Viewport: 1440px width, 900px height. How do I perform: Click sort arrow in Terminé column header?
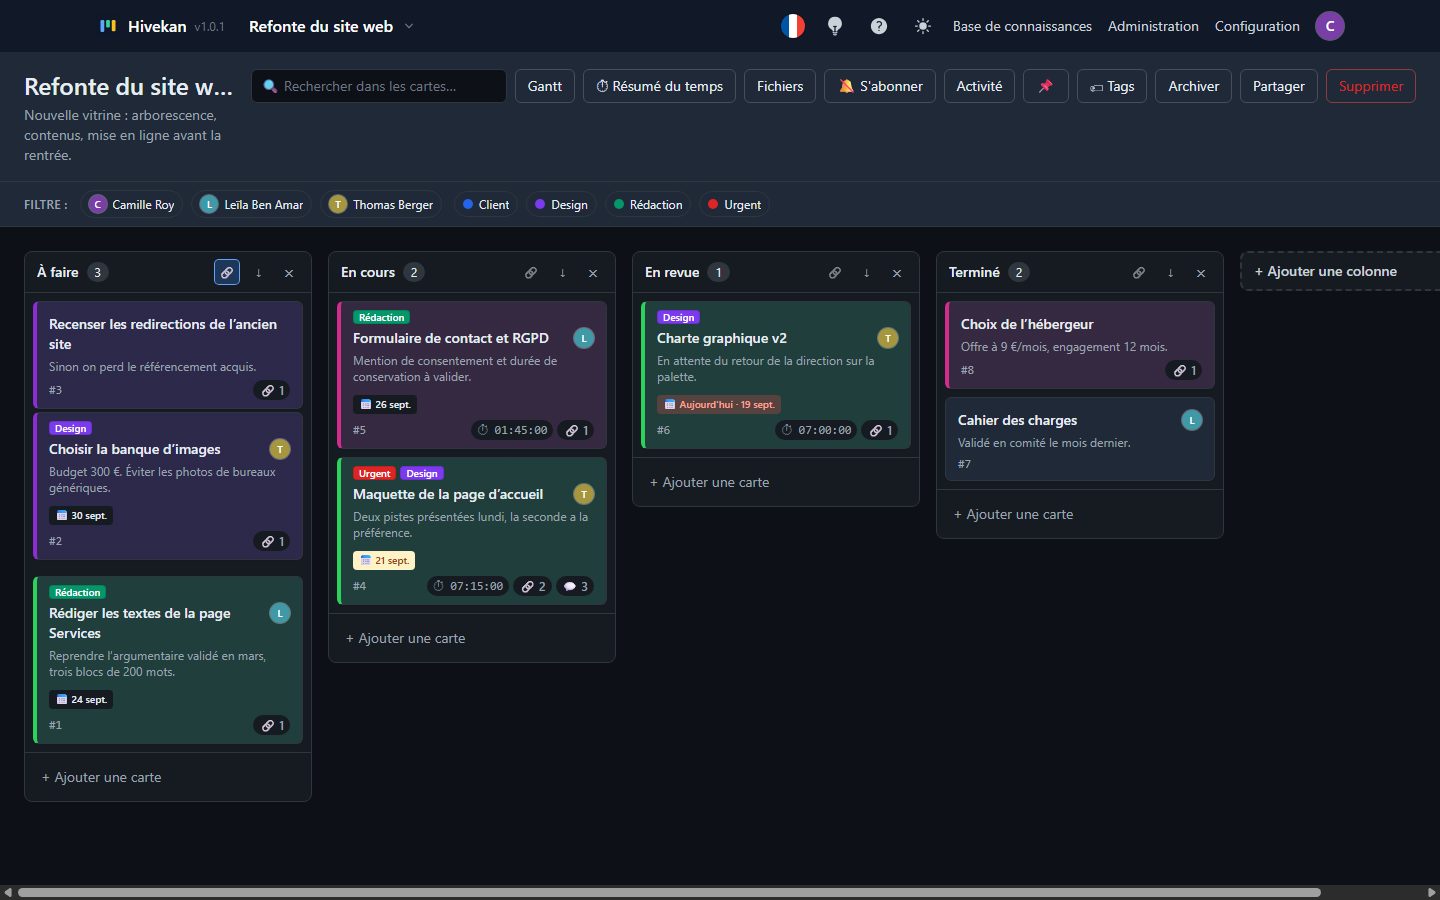(x=1170, y=272)
